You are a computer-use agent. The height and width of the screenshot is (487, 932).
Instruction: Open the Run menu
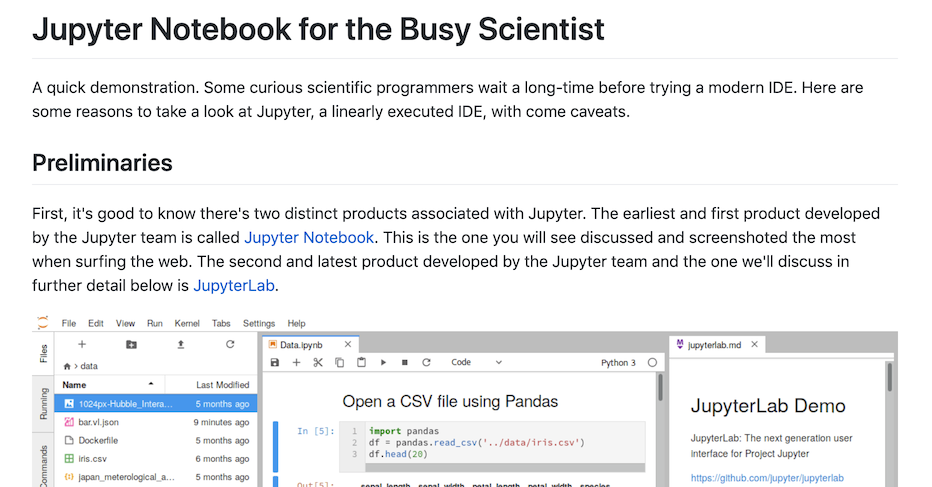pos(155,323)
